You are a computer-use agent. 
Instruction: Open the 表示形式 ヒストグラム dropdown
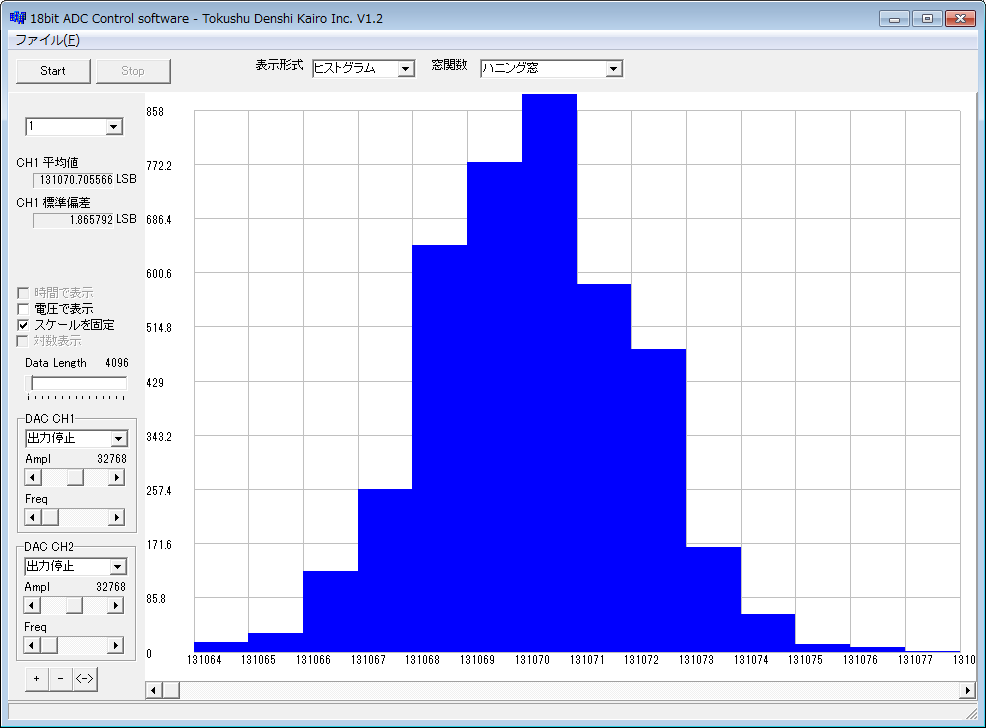(405, 69)
